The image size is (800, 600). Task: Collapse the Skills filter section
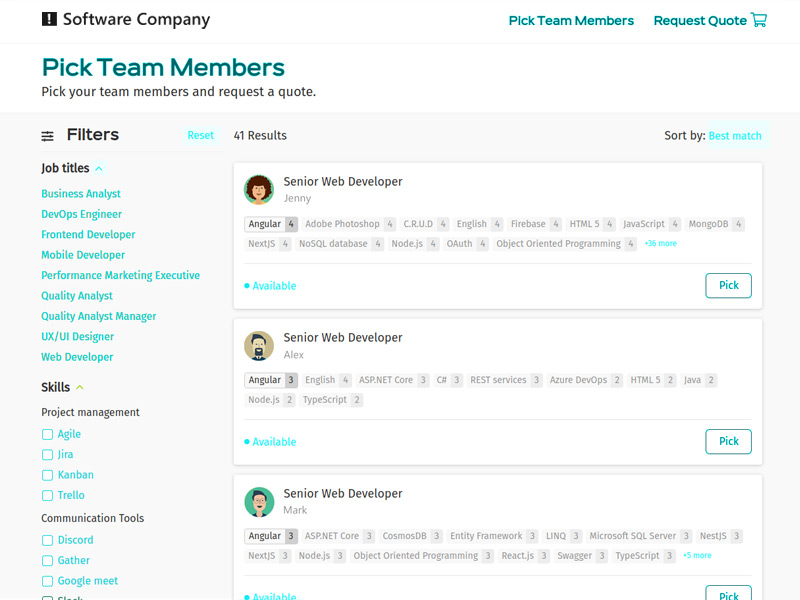pyautogui.click(x=80, y=388)
